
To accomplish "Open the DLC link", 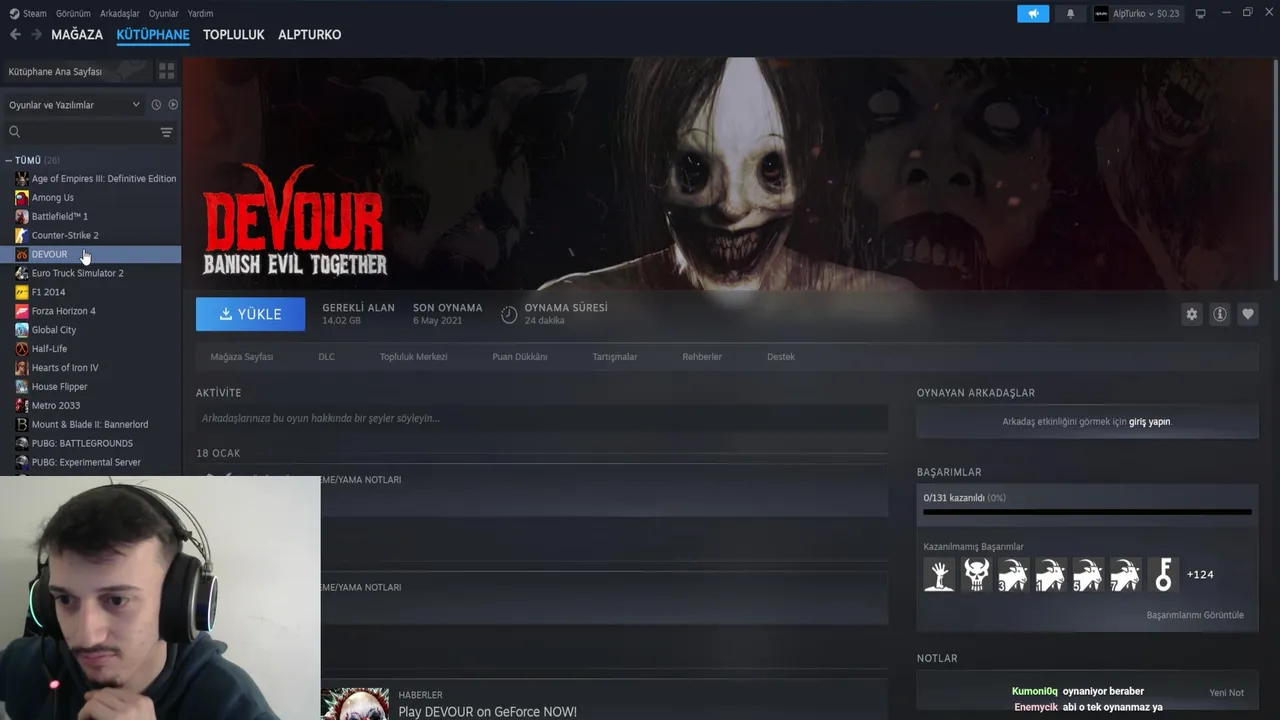I will pos(326,357).
